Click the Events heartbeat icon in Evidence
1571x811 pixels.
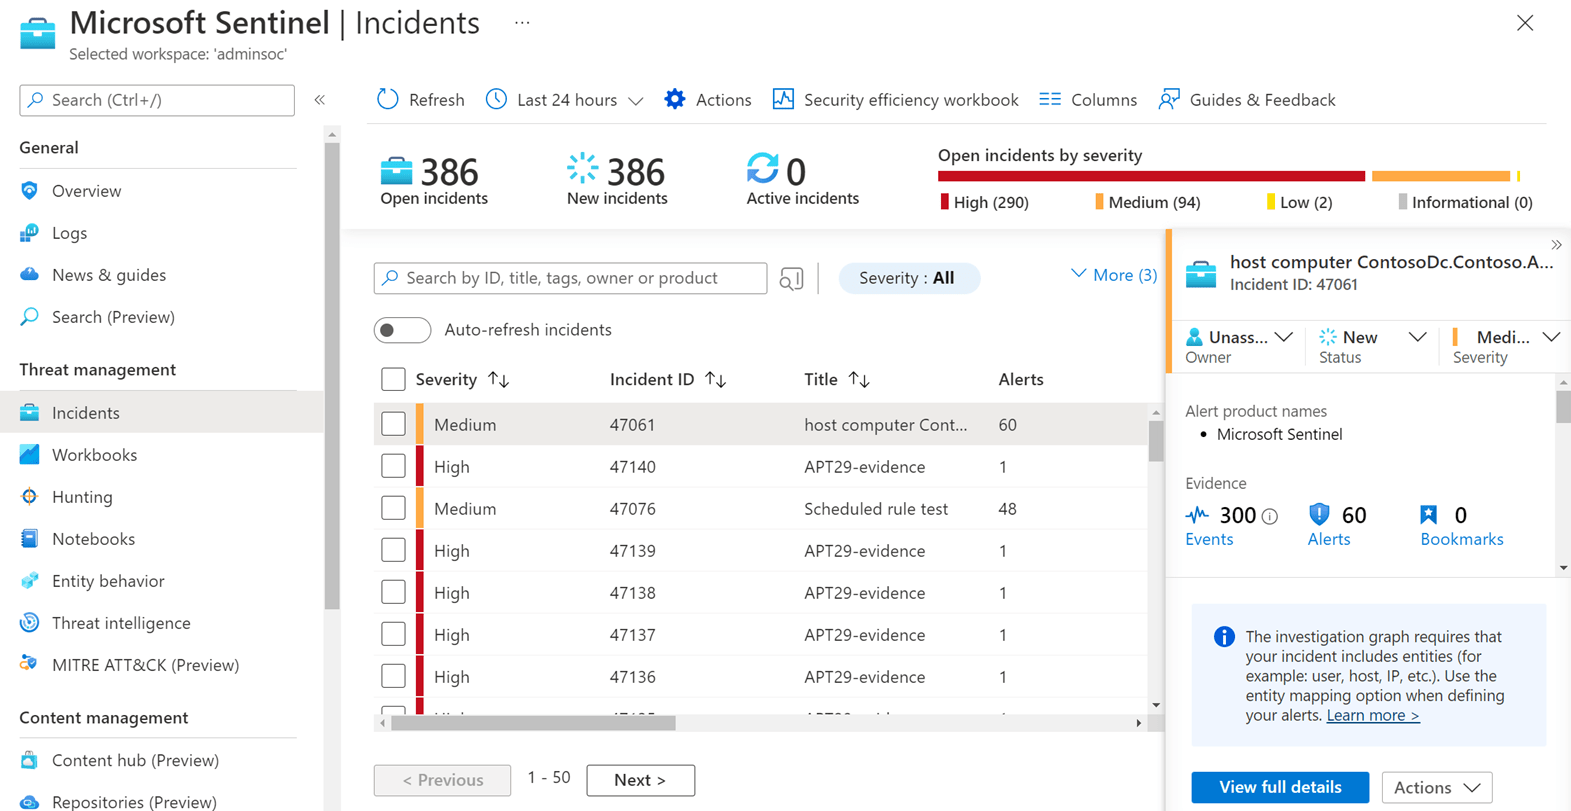pyautogui.click(x=1197, y=515)
